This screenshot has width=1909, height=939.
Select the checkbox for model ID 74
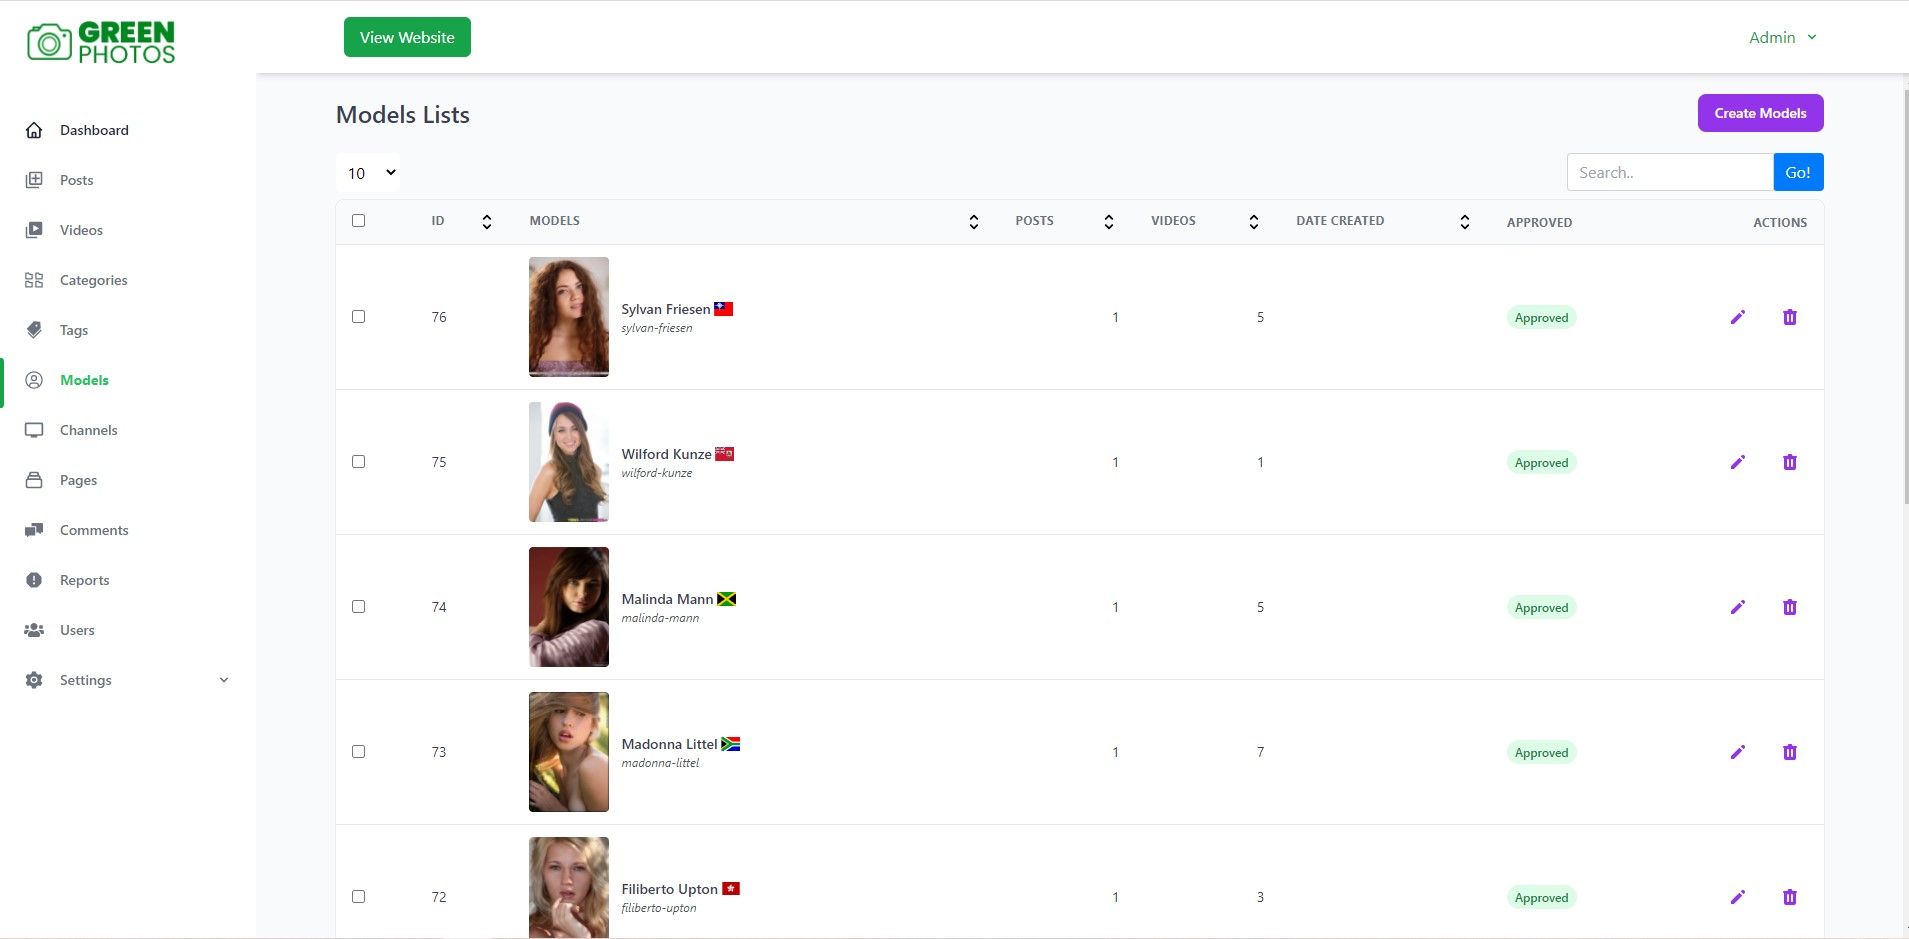pos(359,607)
